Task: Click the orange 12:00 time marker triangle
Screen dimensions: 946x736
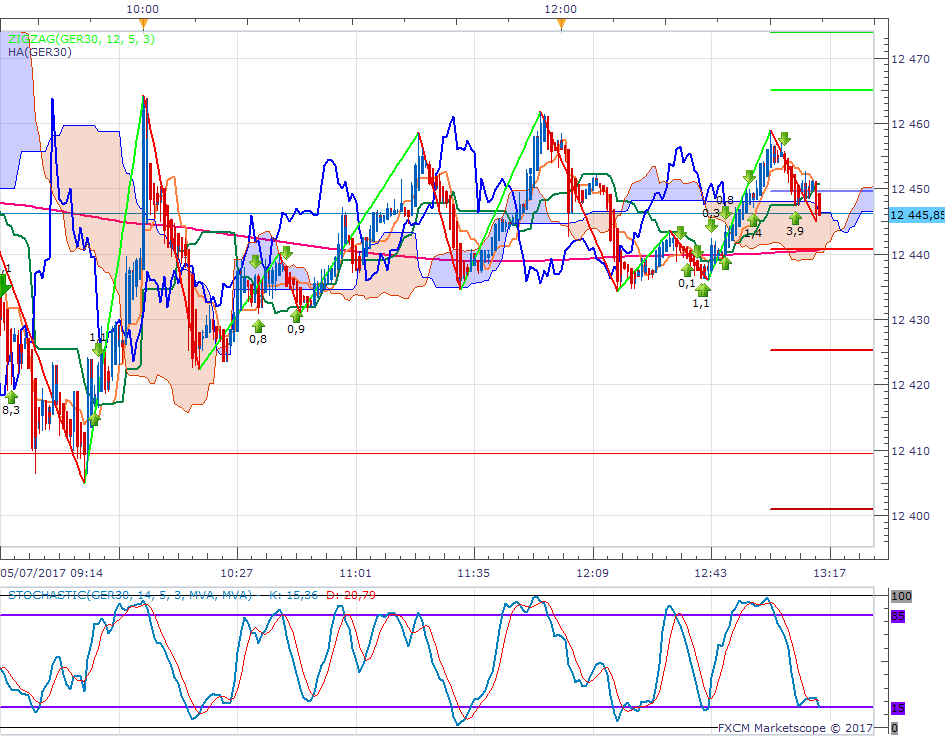Action: pyautogui.click(x=561, y=22)
